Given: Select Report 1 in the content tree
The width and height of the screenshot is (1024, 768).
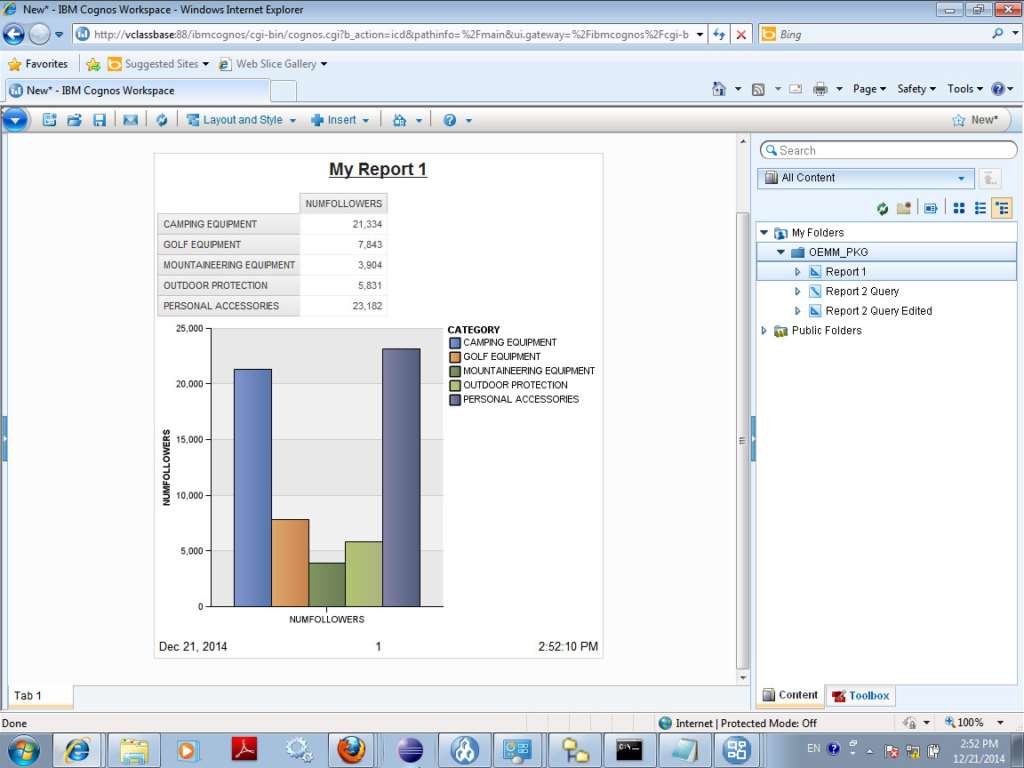Looking at the screenshot, I should tap(846, 272).
